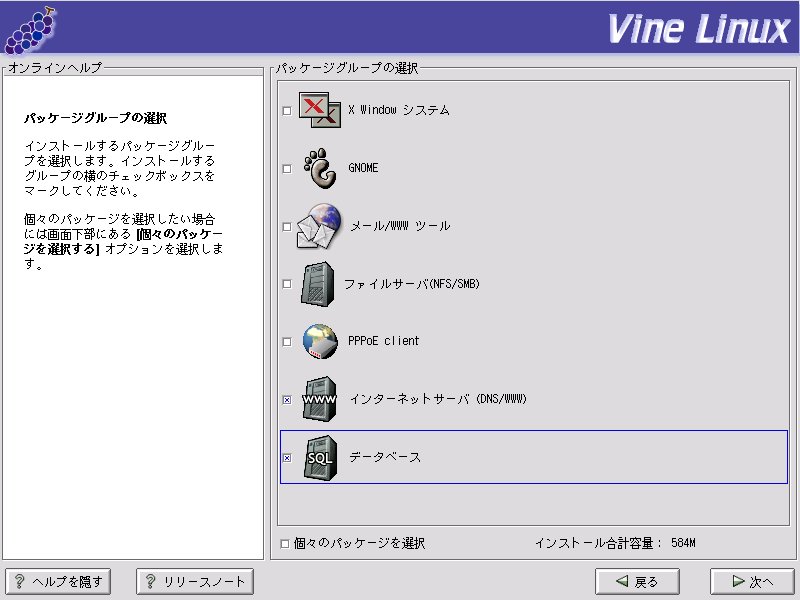
Task: Click the インストール合計容量 584M text
Action: (615, 543)
